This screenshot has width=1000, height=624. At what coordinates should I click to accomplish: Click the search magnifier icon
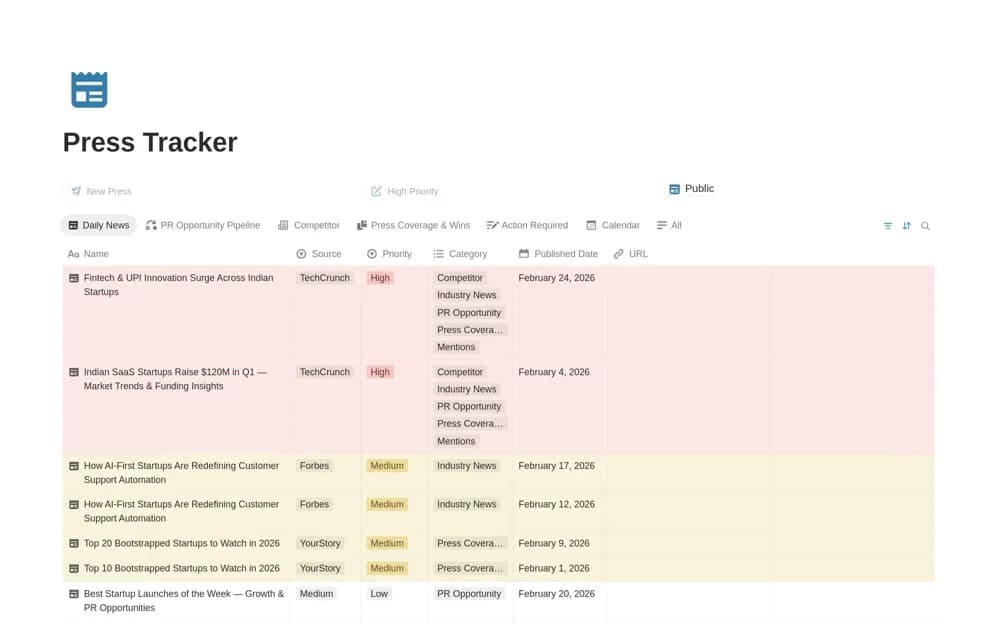click(925, 226)
